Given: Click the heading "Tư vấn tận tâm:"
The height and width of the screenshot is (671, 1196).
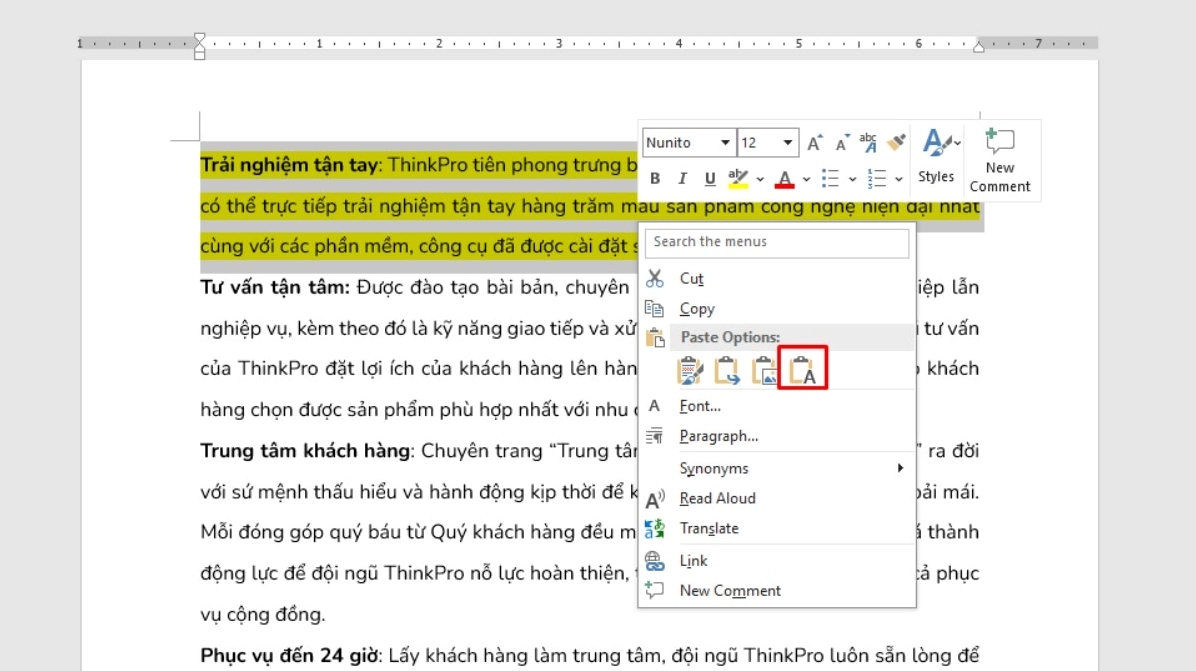Looking at the screenshot, I should (x=275, y=287).
